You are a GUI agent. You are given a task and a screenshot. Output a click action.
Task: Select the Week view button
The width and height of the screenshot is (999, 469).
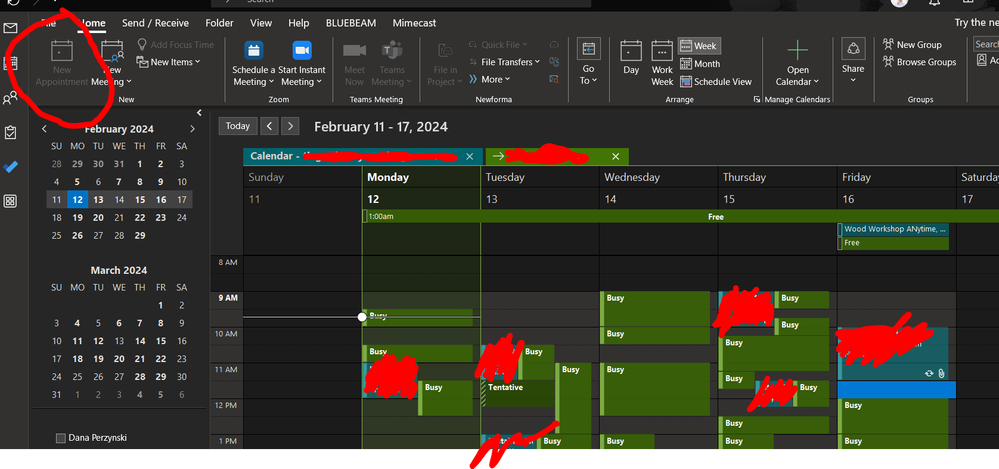pos(699,46)
